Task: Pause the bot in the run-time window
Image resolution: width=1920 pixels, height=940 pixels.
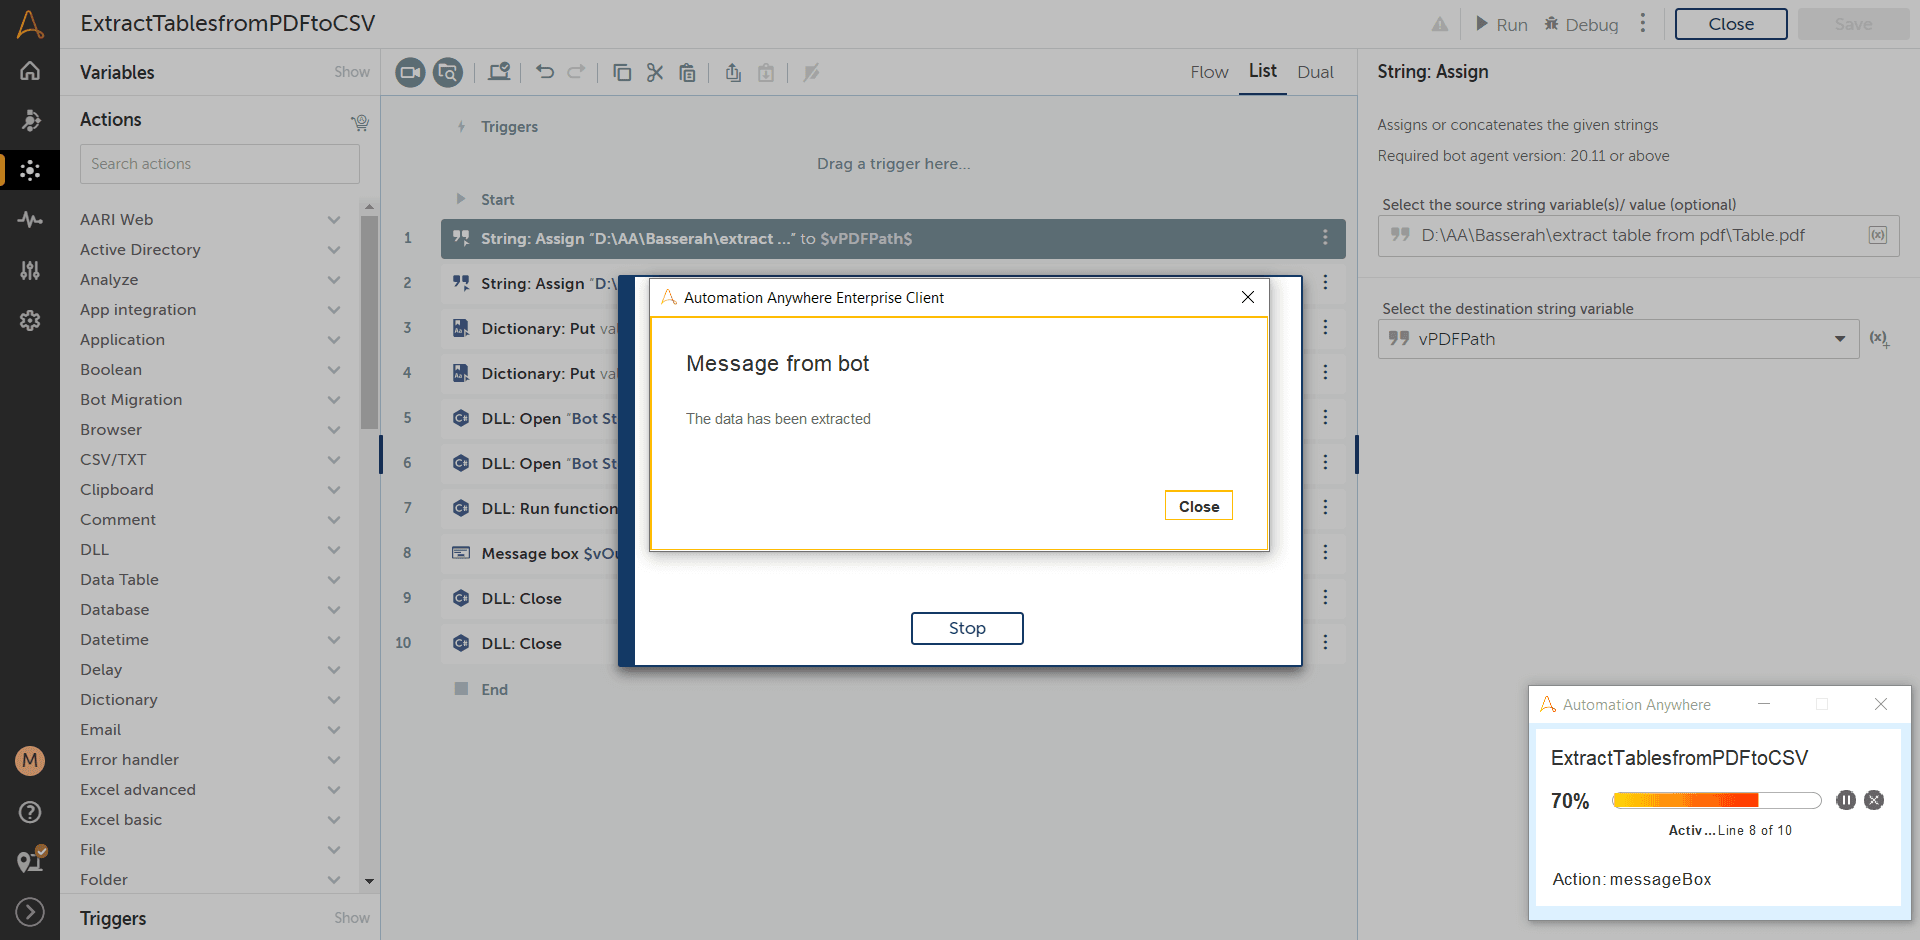Action: click(x=1846, y=800)
